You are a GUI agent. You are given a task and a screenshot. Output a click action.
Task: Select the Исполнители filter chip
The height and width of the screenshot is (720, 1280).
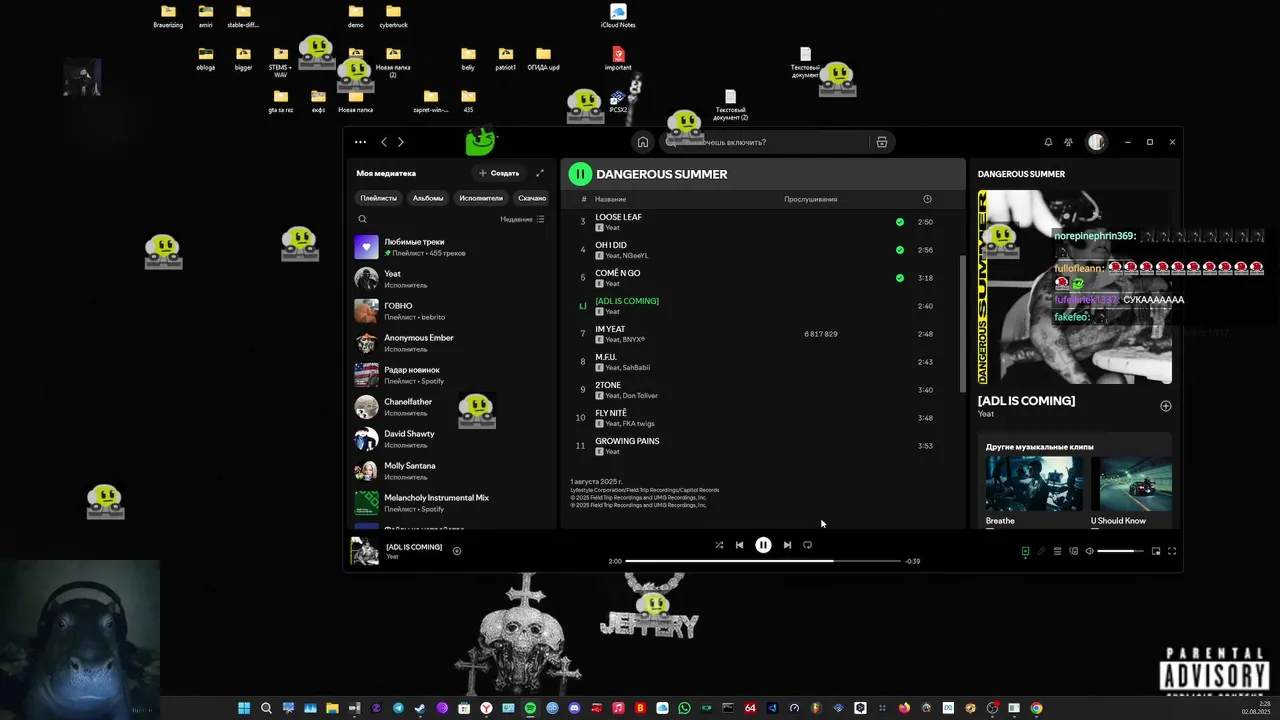[481, 198]
